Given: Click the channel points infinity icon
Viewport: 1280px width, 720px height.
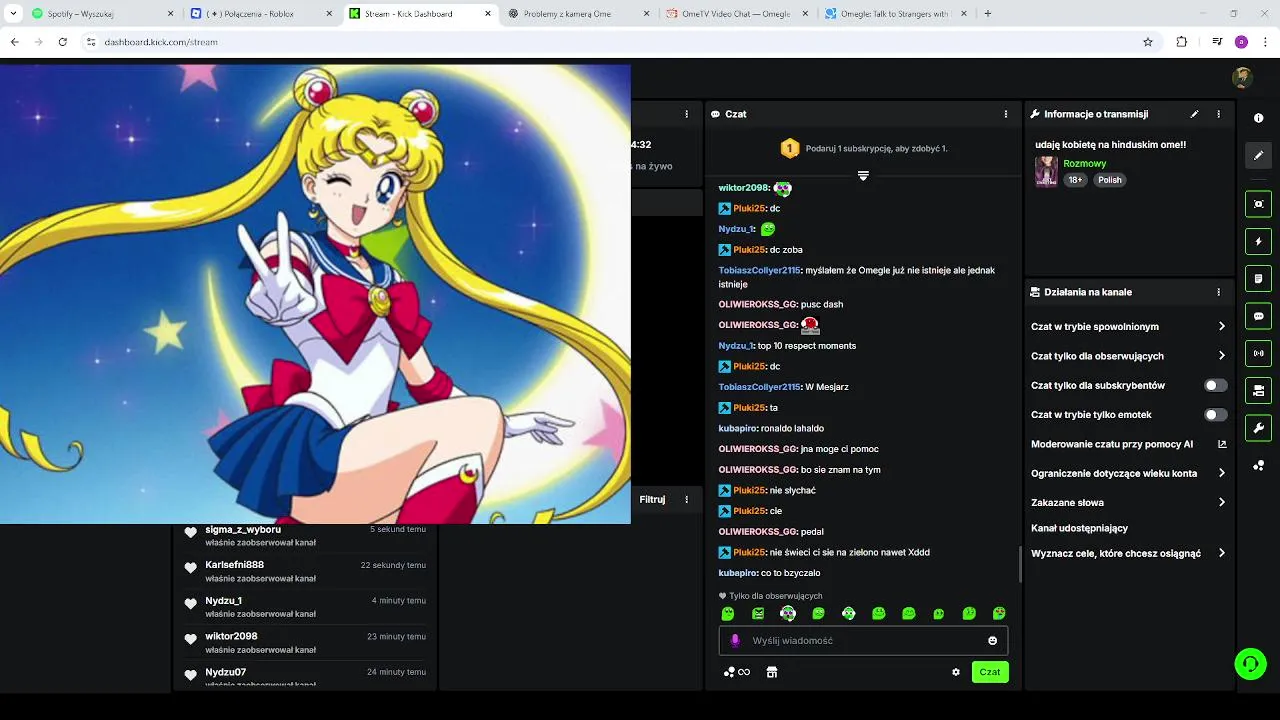Looking at the screenshot, I should (x=737, y=672).
